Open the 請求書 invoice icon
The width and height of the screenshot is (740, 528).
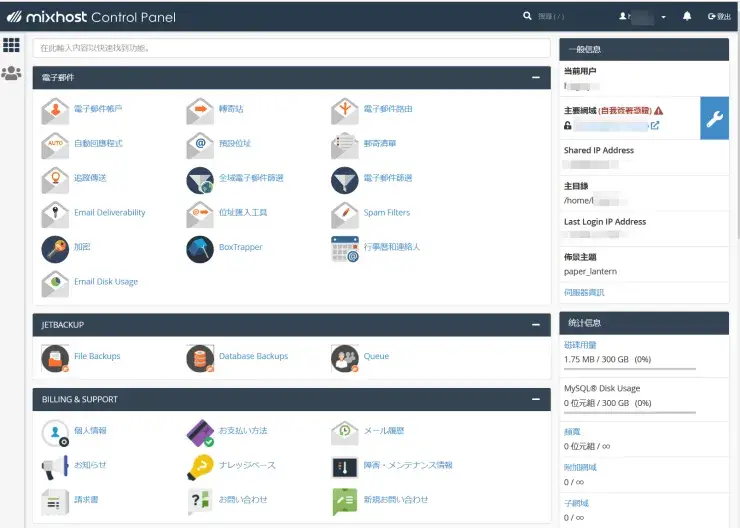click(55, 502)
